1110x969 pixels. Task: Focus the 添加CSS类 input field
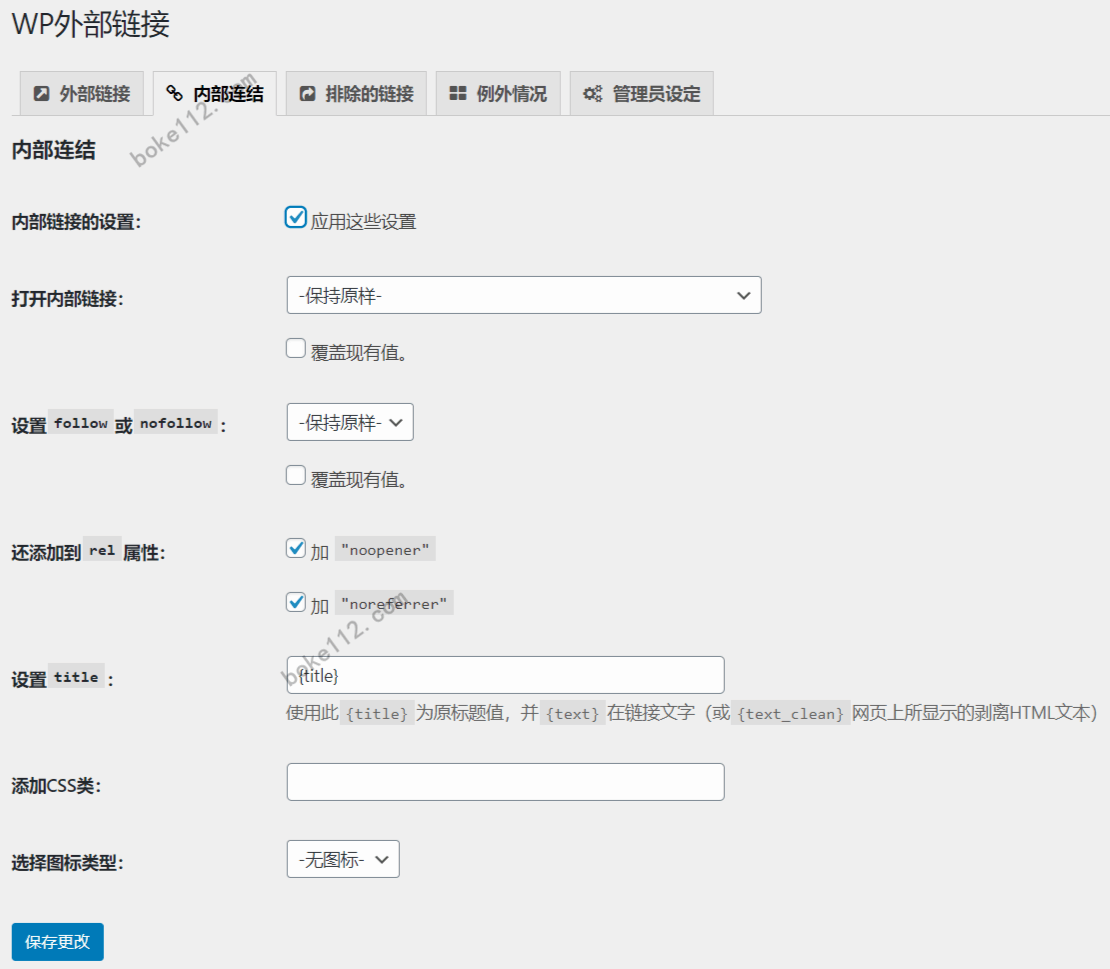click(x=505, y=781)
